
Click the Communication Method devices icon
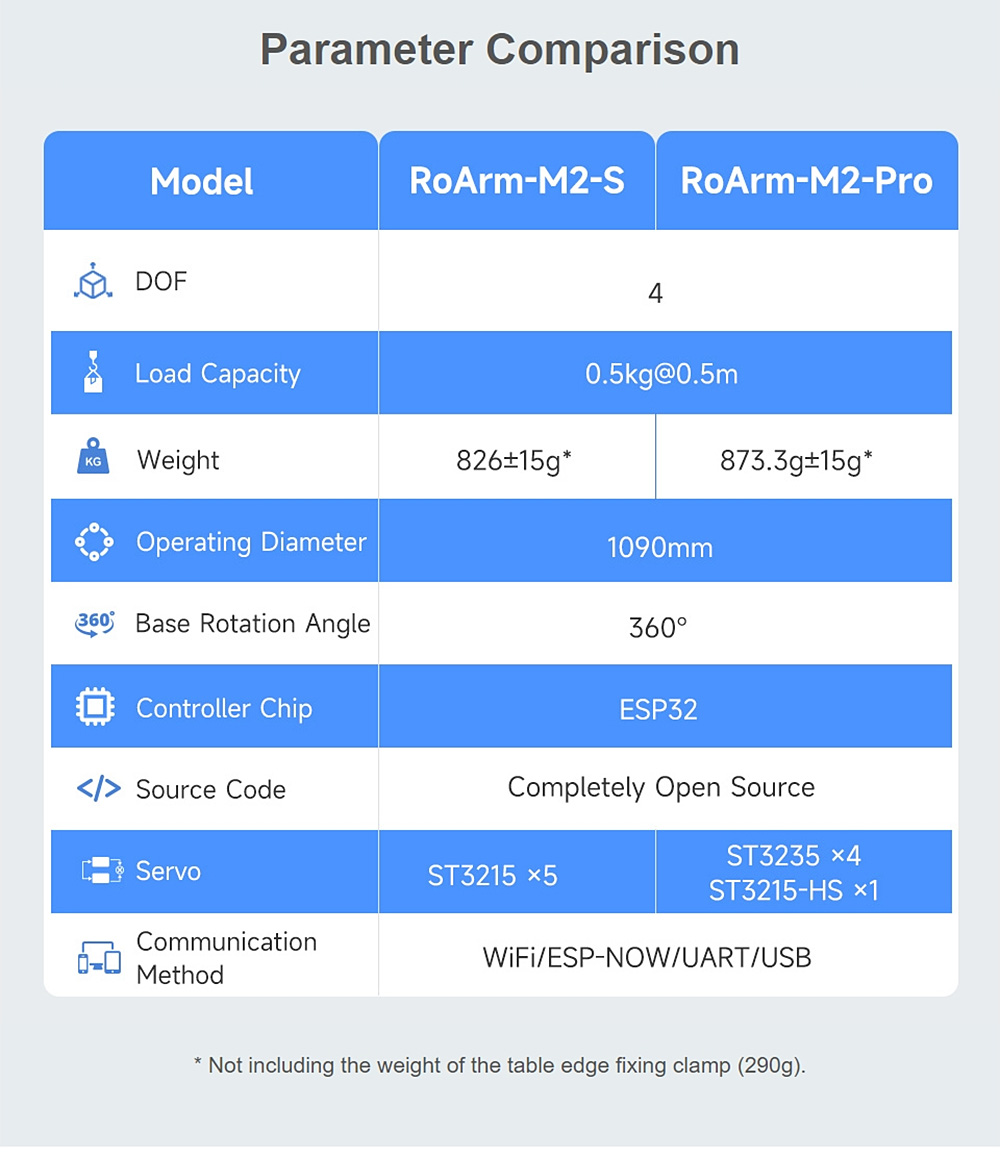pos(99,959)
